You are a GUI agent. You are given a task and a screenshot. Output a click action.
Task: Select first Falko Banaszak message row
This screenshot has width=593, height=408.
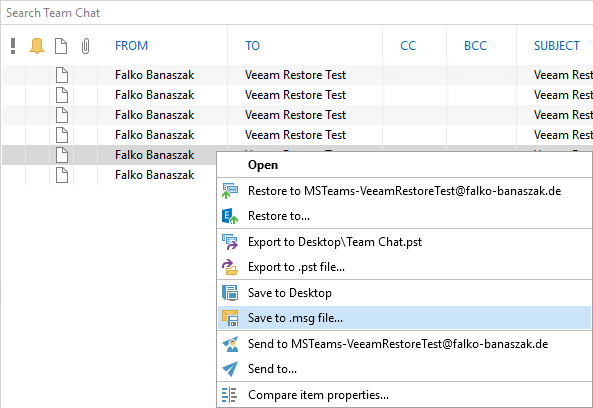(297, 75)
